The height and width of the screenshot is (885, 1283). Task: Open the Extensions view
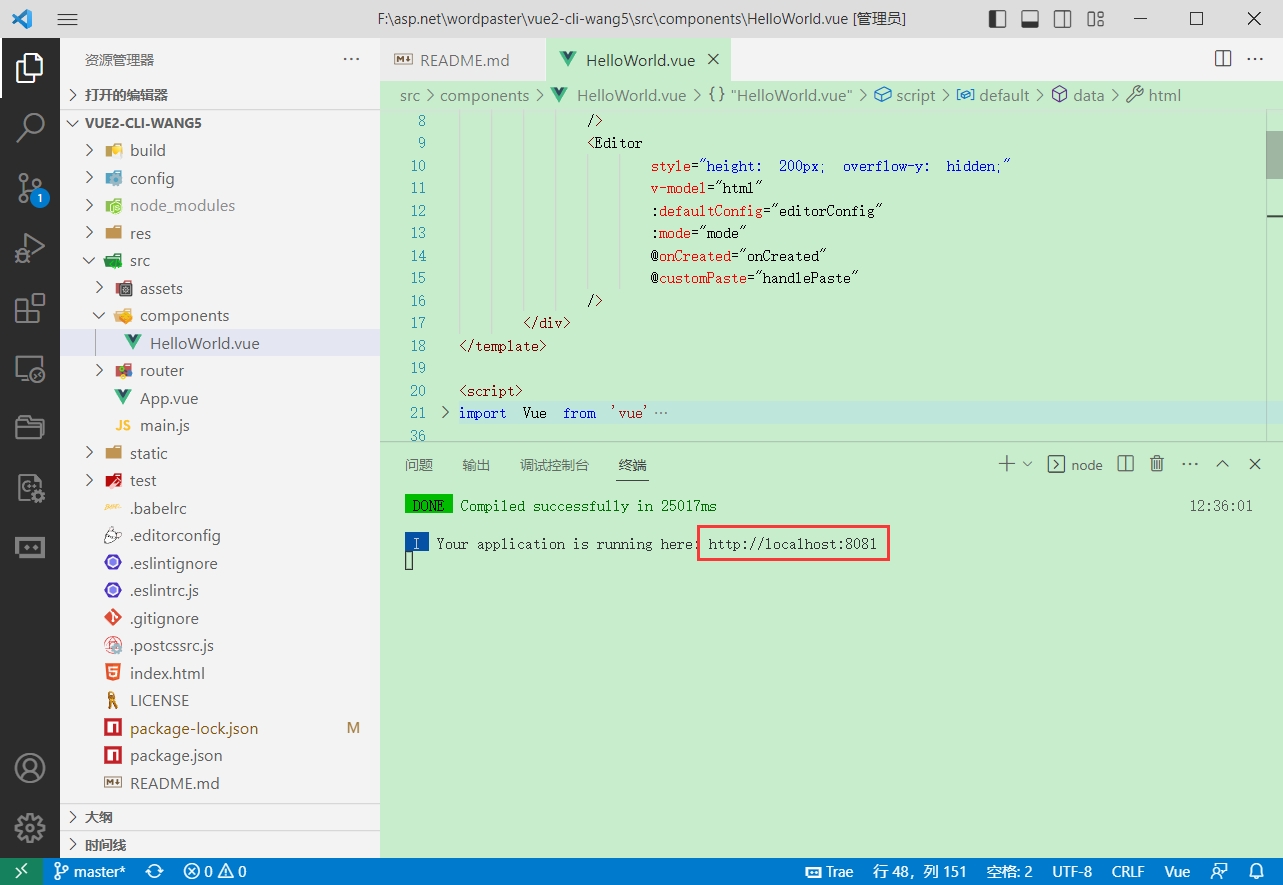point(30,309)
